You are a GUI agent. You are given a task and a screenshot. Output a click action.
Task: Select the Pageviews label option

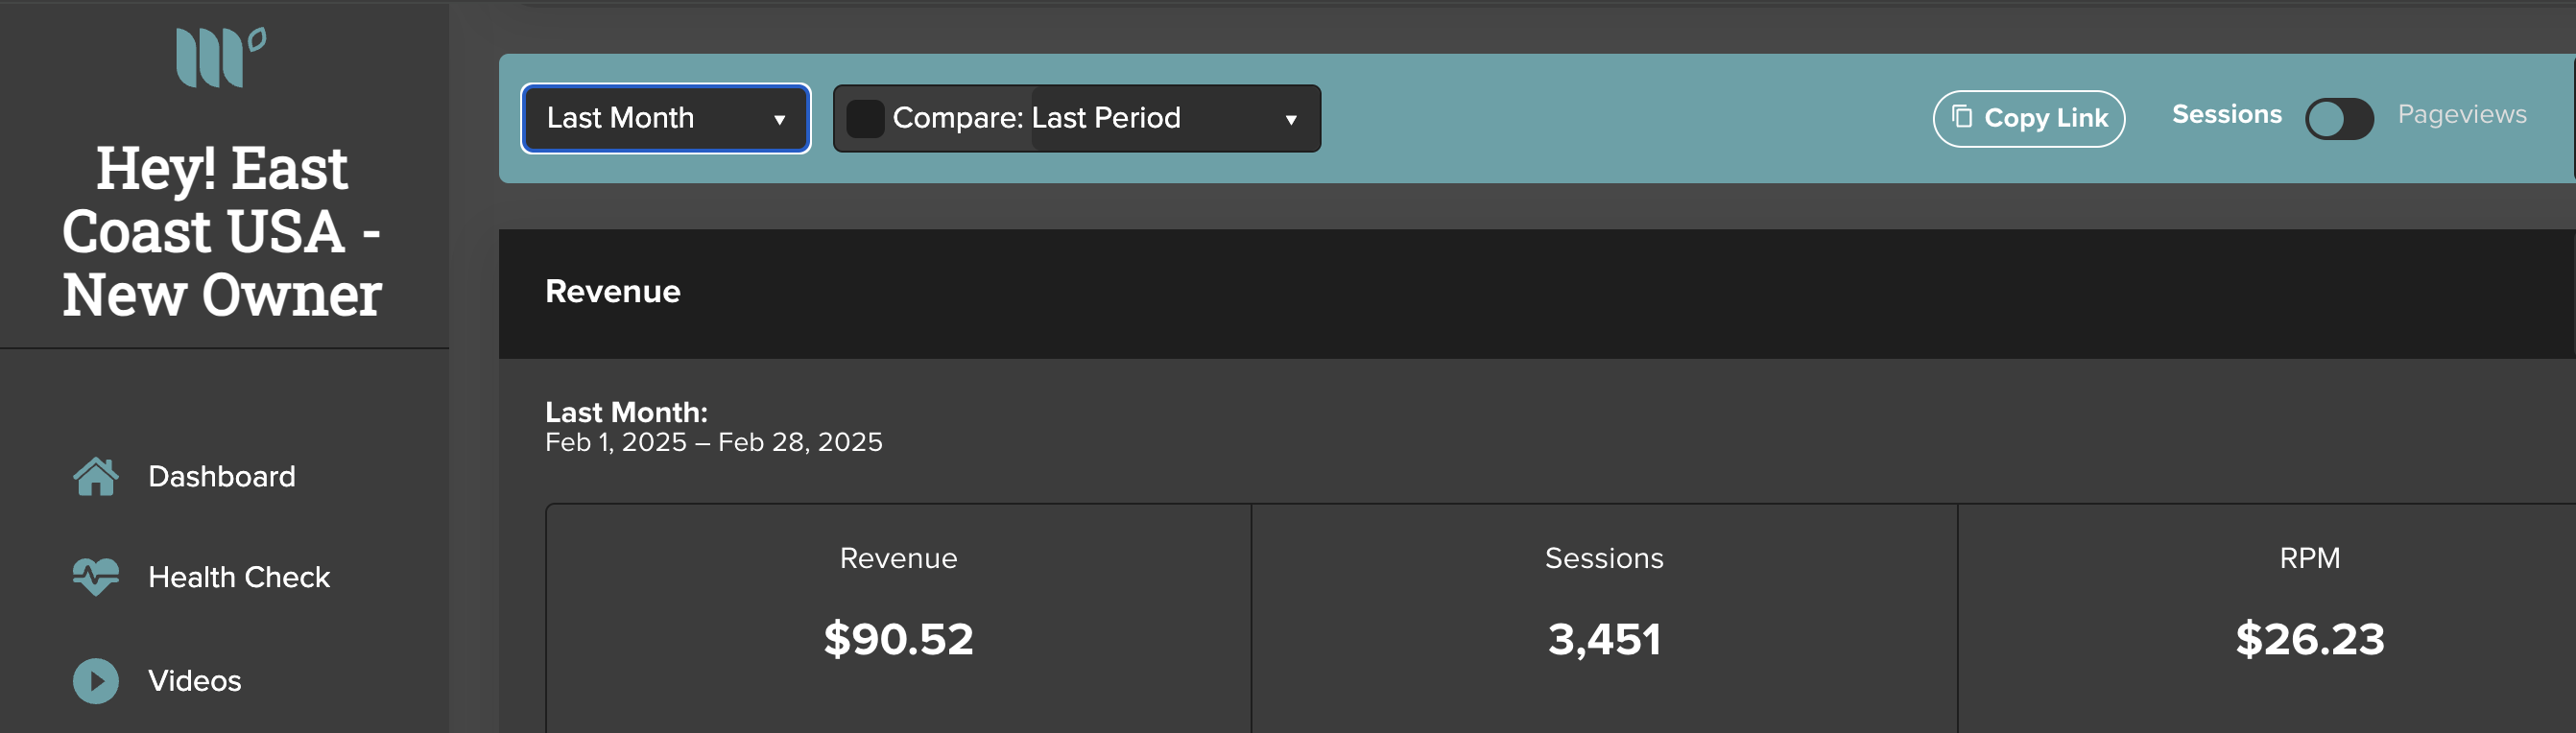[x=2461, y=115]
